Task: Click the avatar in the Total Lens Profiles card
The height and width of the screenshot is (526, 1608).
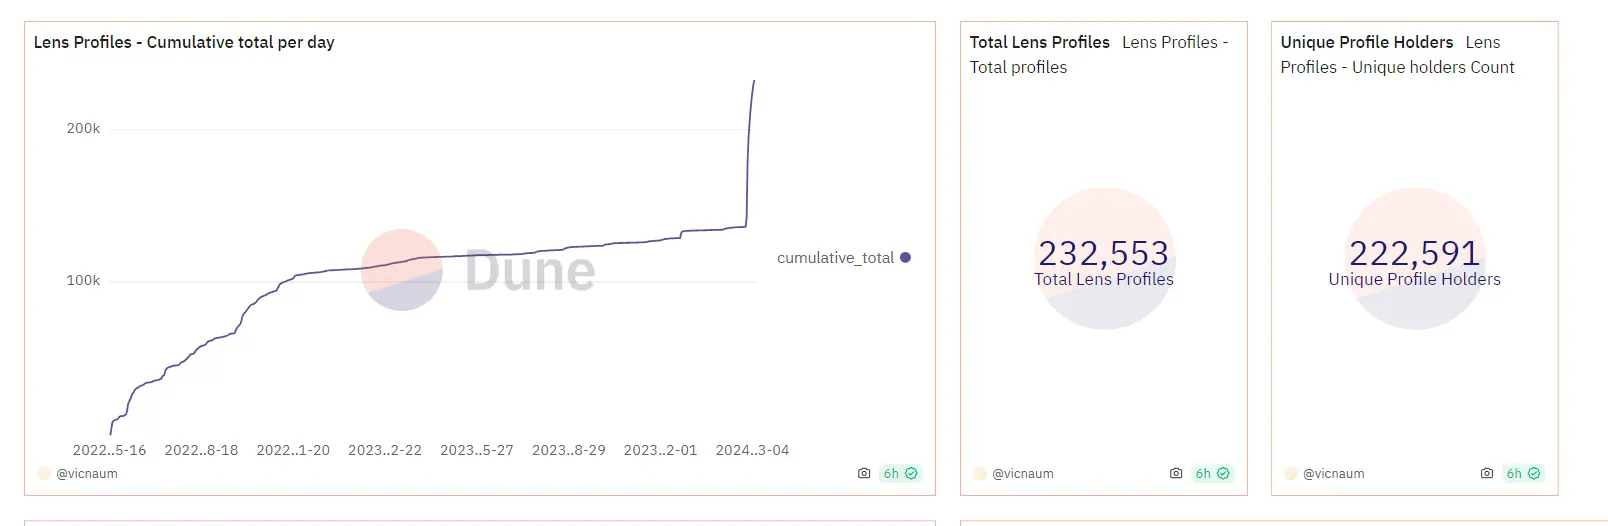Action: point(980,474)
